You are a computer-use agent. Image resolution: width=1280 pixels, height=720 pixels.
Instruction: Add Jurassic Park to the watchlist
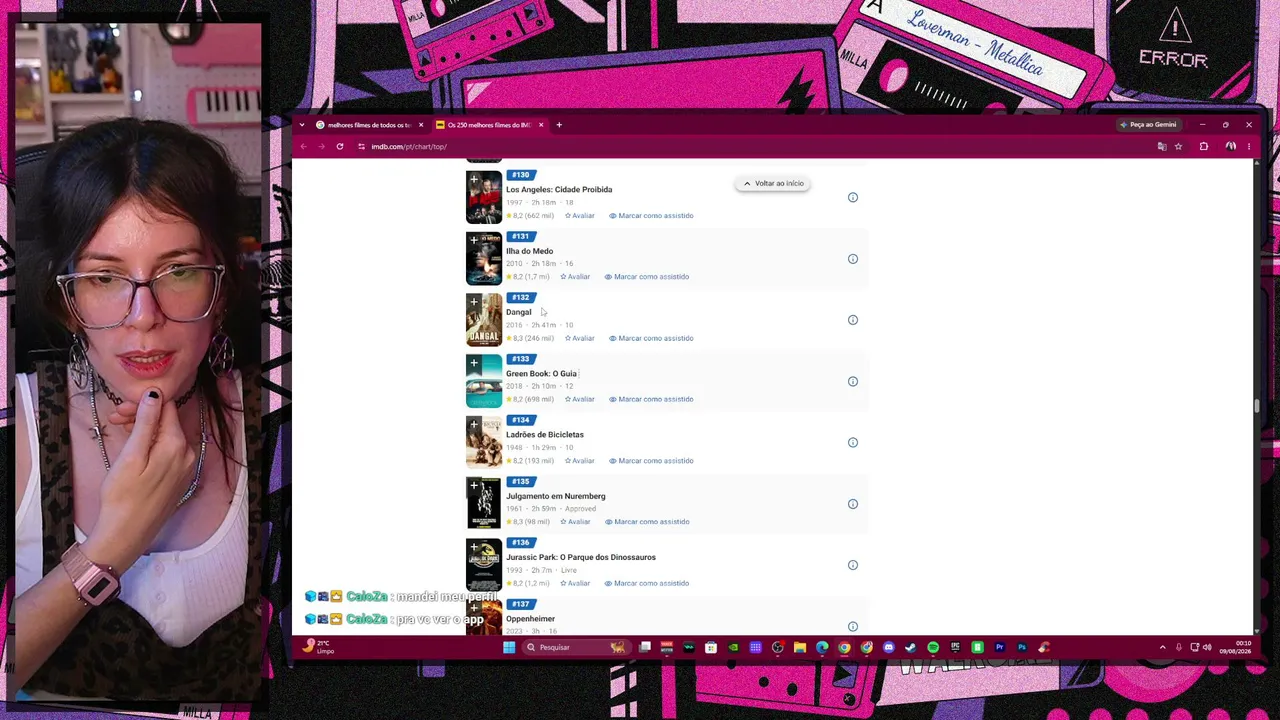pos(474,547)
